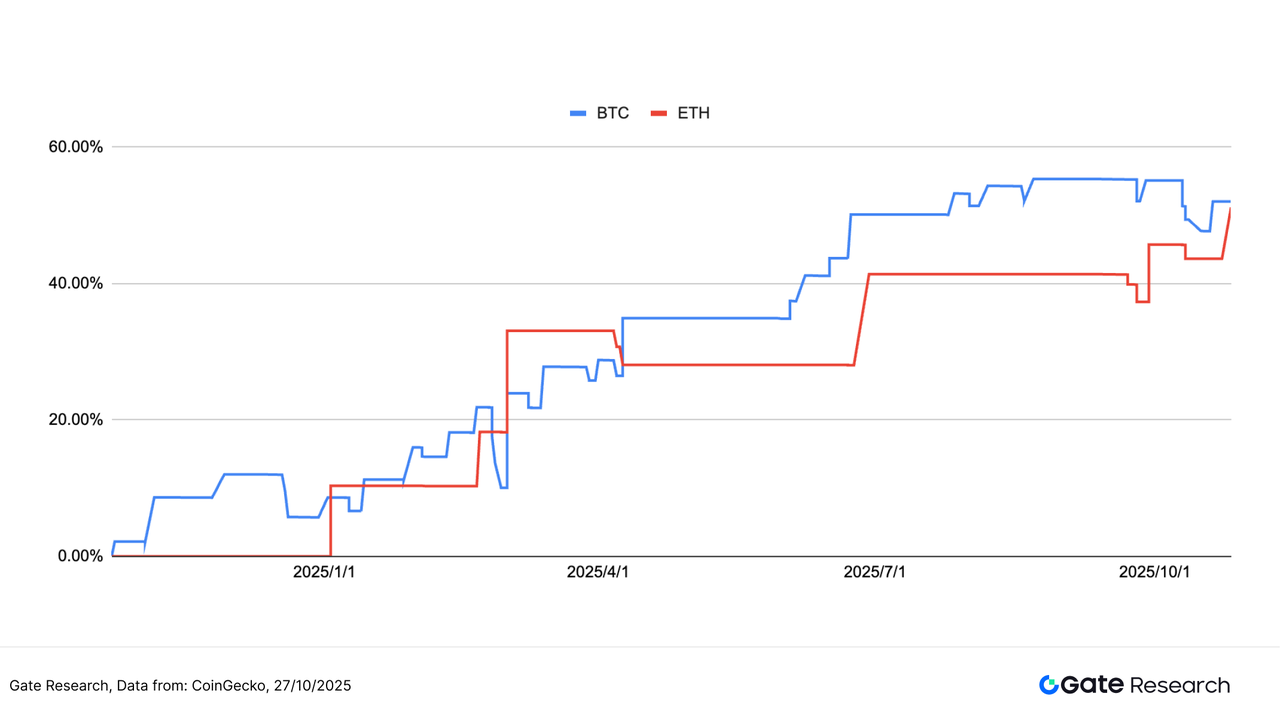Click the 40.00% y-axis label
1280x724 pixels.
point(77,284)
